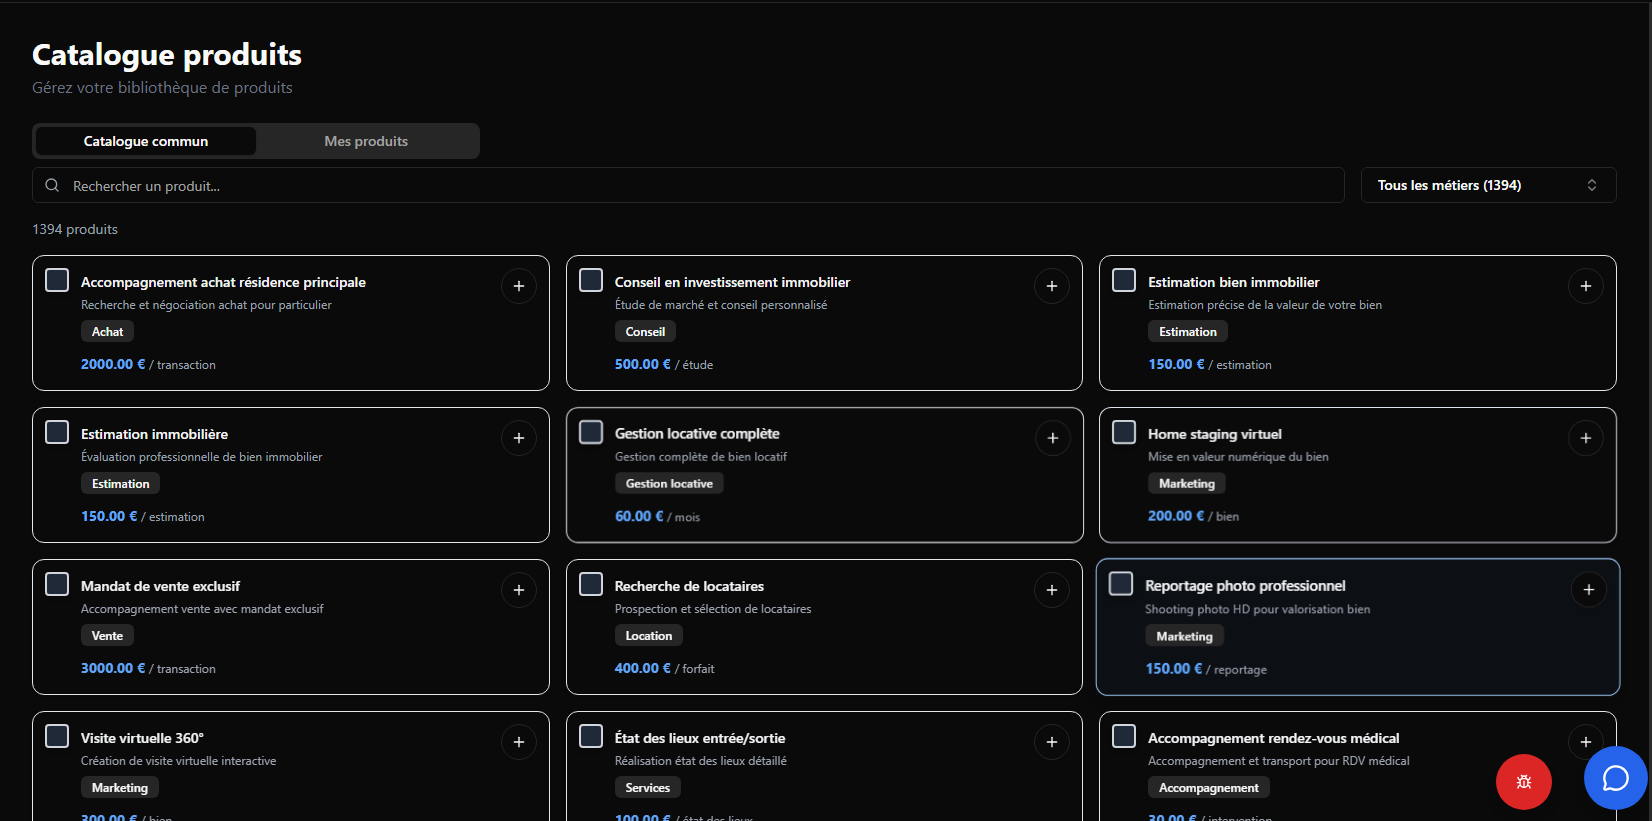Select the Catalogue commun tab
Image resolution: width=1652 pixels, height=821 pixels.
146,141
